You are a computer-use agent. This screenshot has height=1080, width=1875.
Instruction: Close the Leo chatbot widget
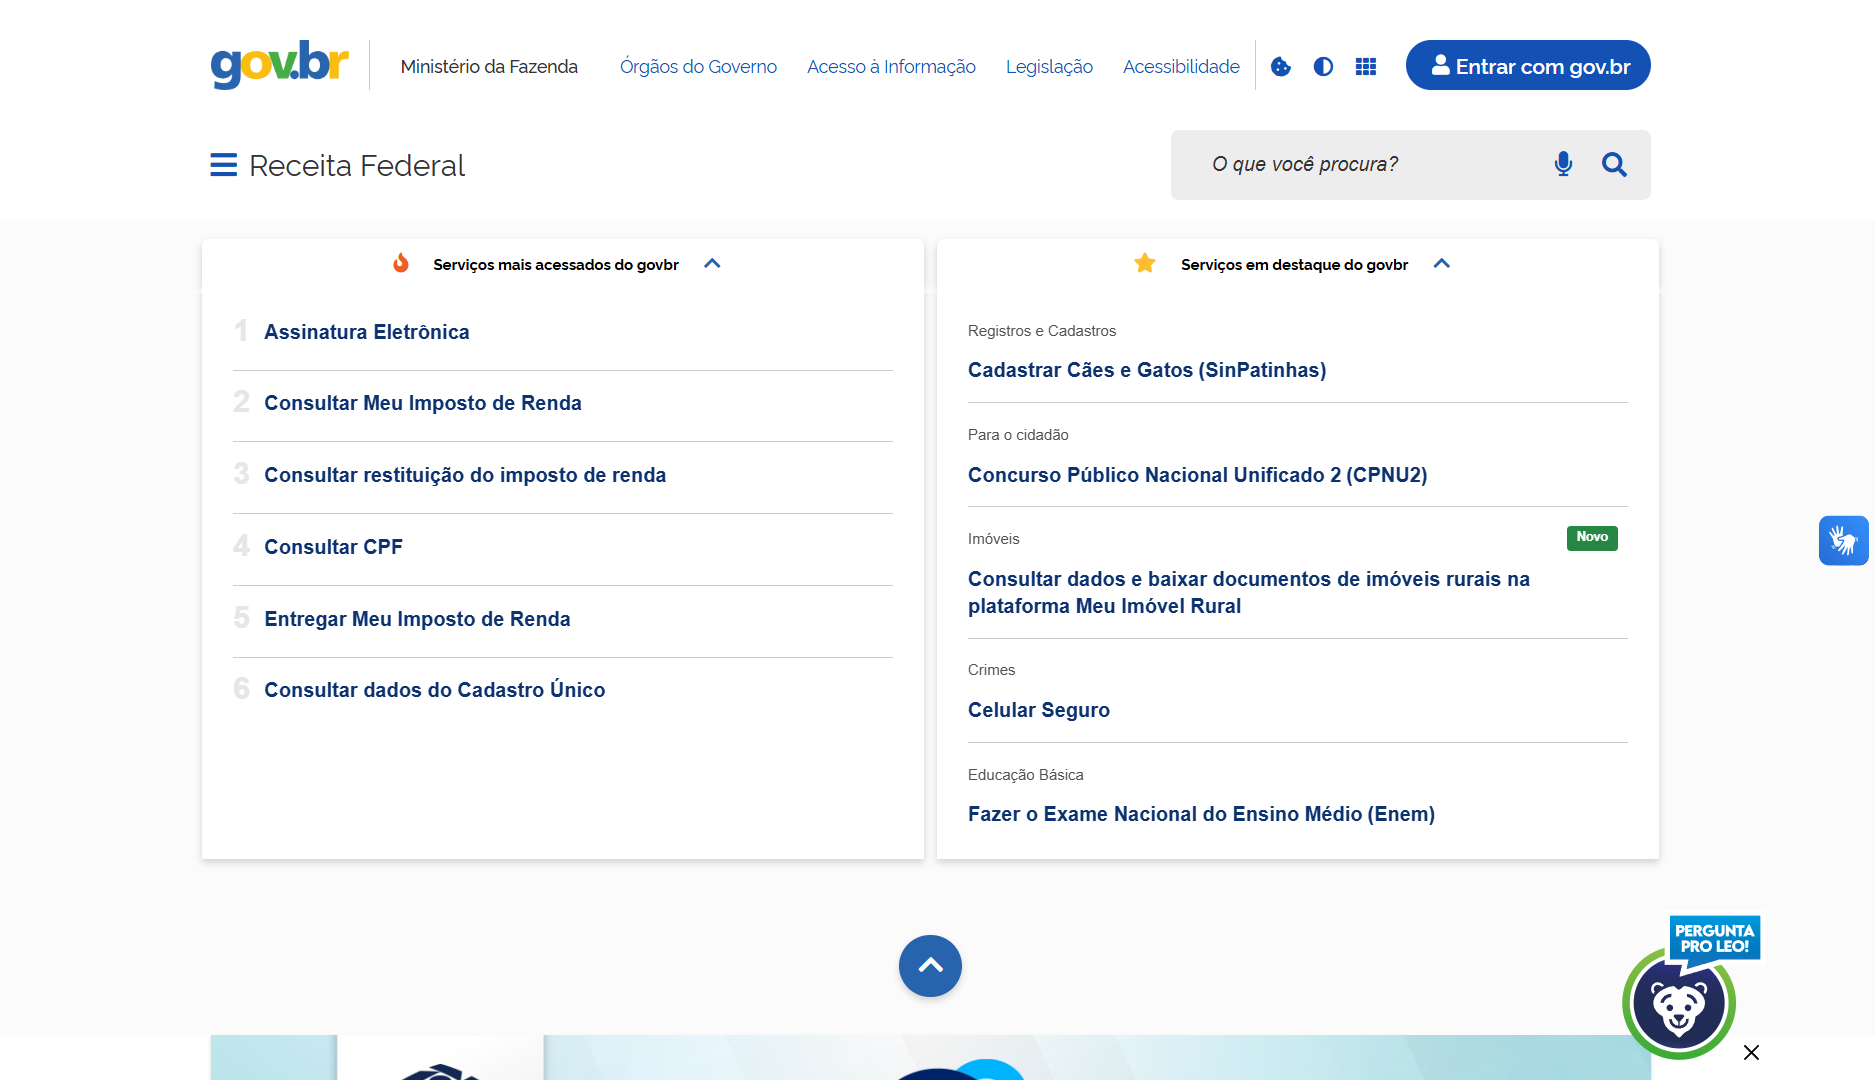(x=1751, y=1052)
